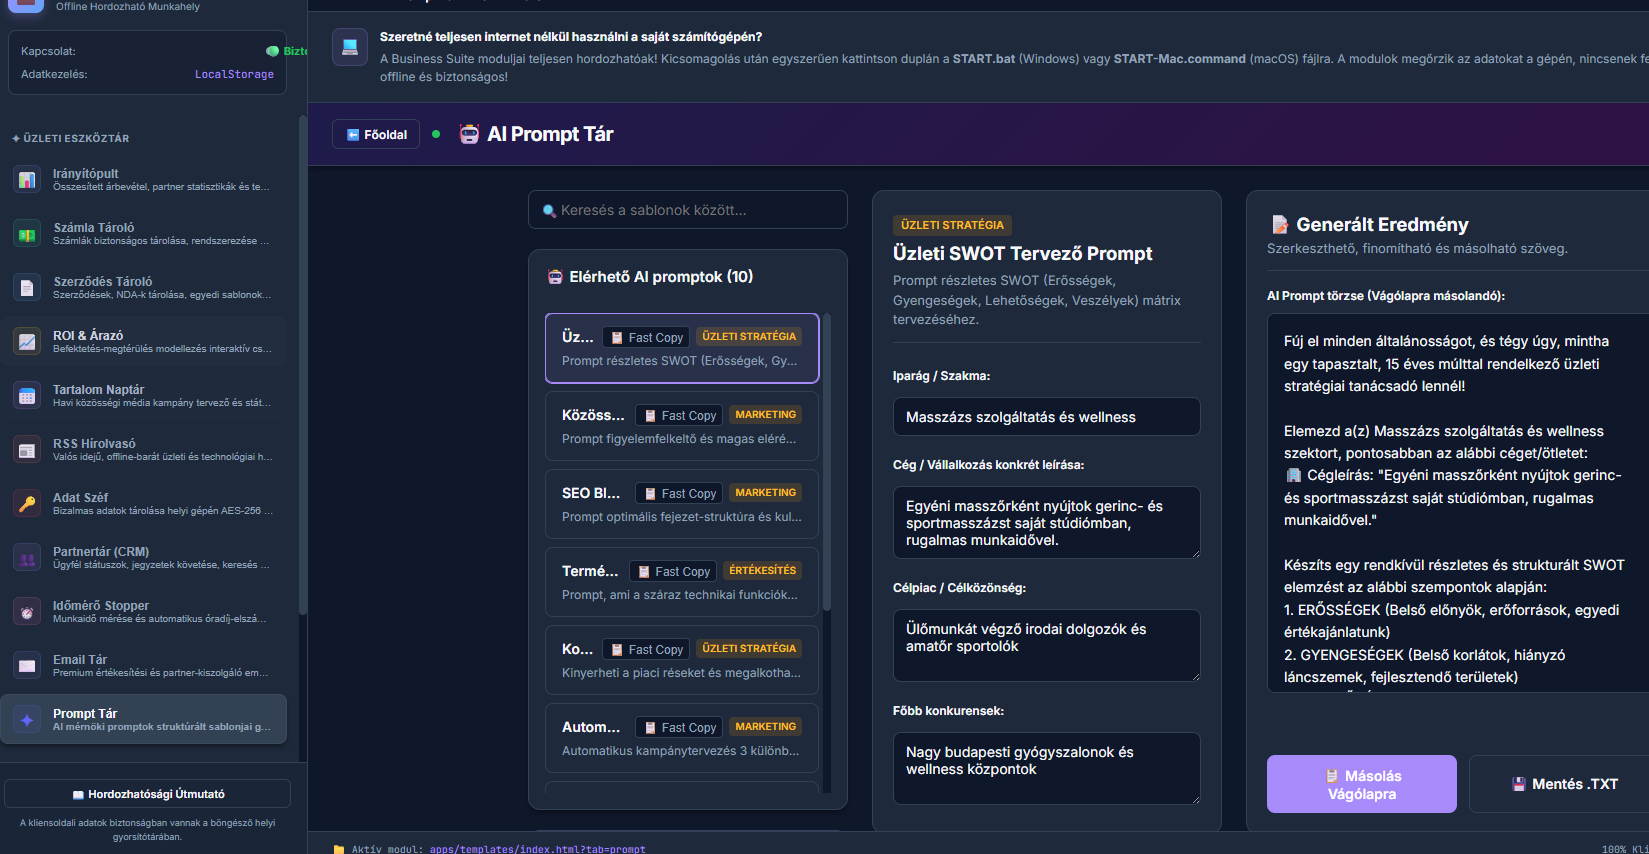Click the Főoldal back button
The height and width of the screenshot is (854, 1649).
376,134
